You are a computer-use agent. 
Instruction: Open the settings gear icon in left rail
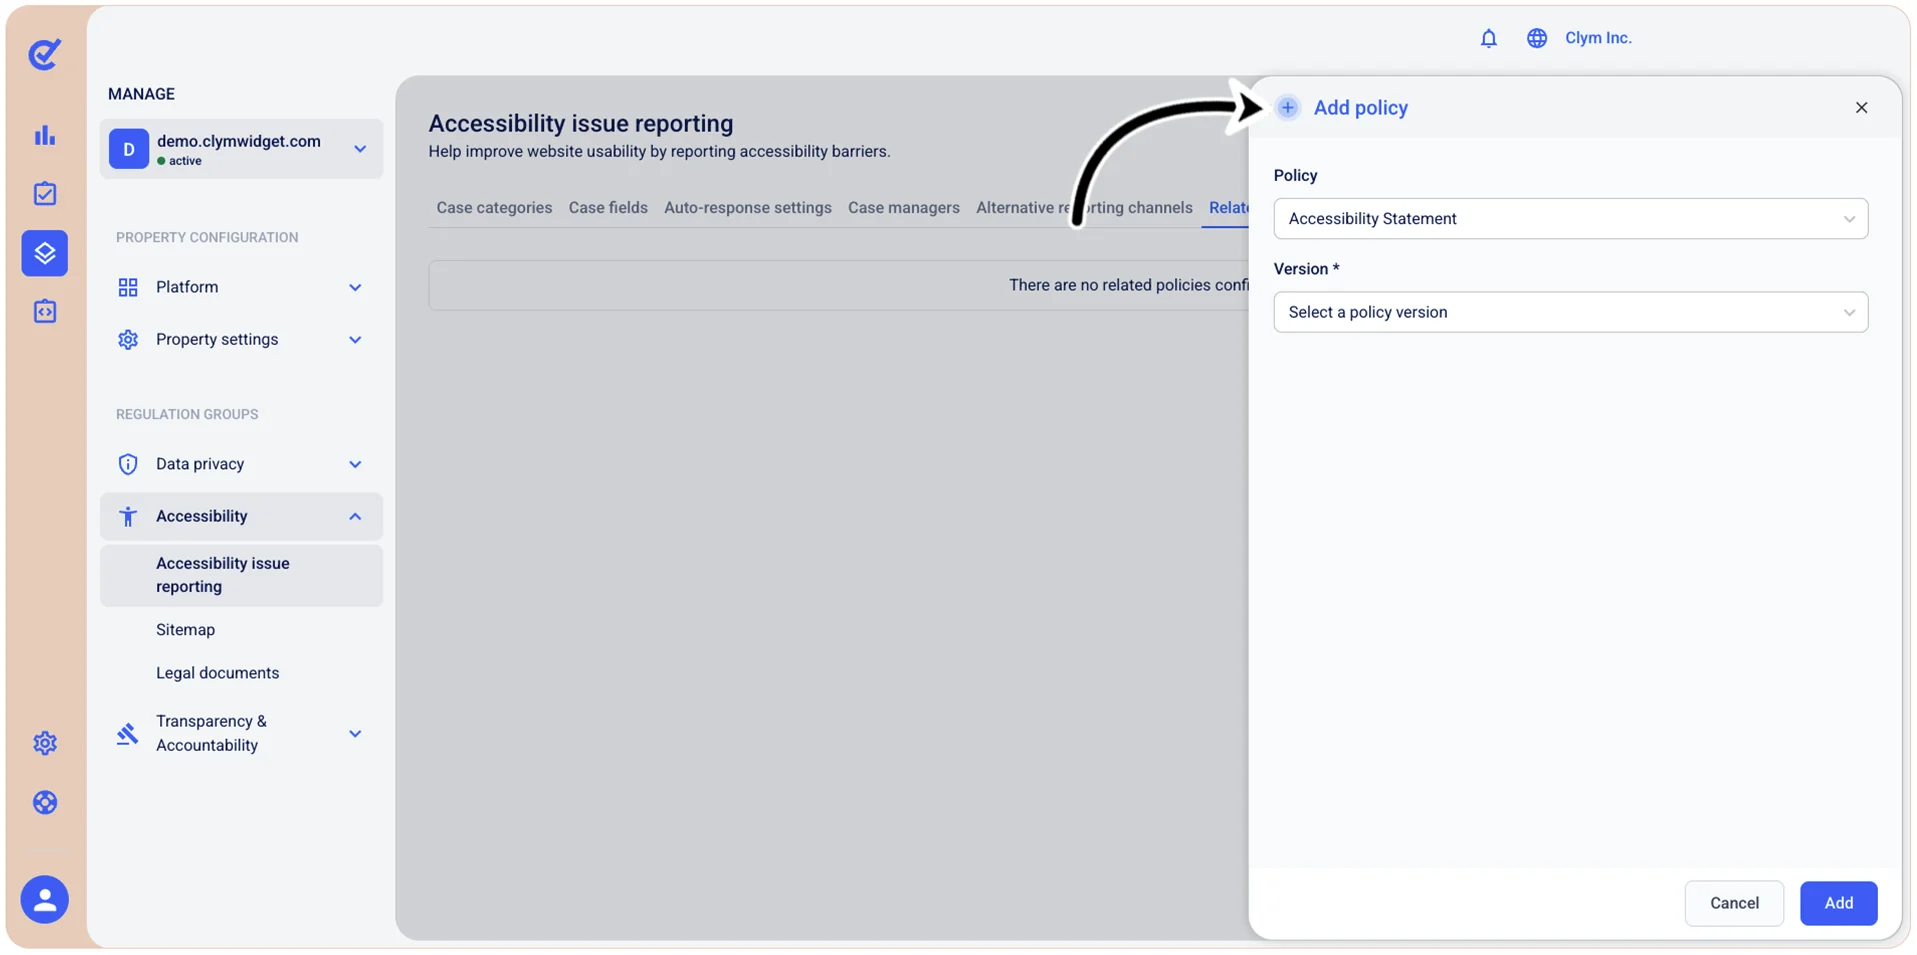[45, 743]
